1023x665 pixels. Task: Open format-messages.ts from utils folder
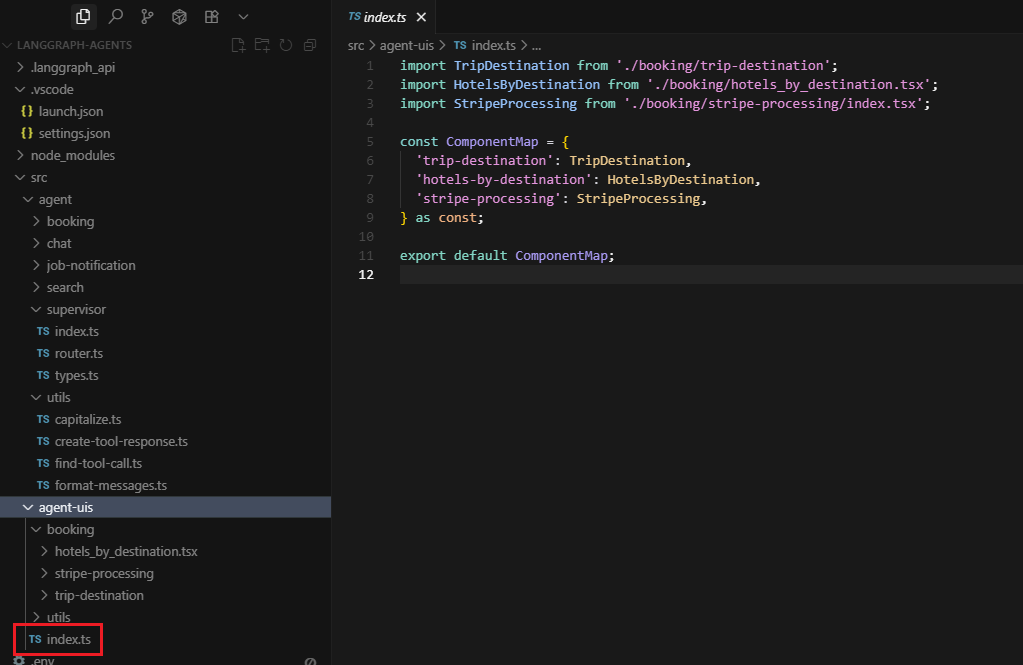[x=110, y=485]
